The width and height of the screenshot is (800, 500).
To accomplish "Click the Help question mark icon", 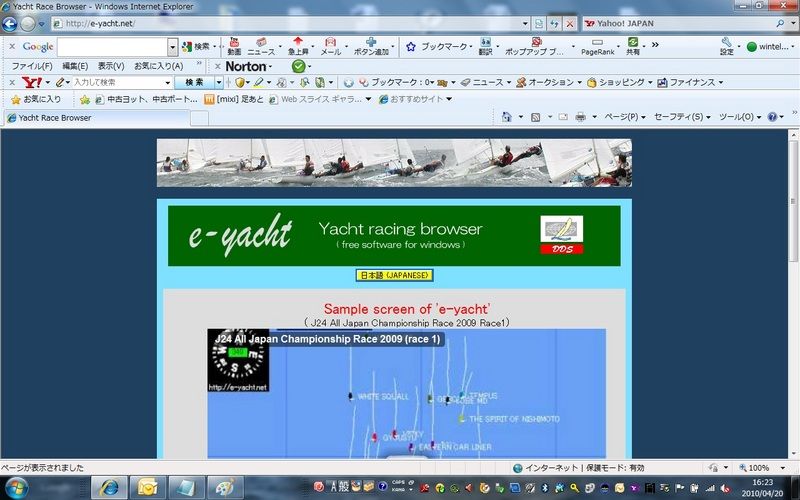I will [772, 117].
